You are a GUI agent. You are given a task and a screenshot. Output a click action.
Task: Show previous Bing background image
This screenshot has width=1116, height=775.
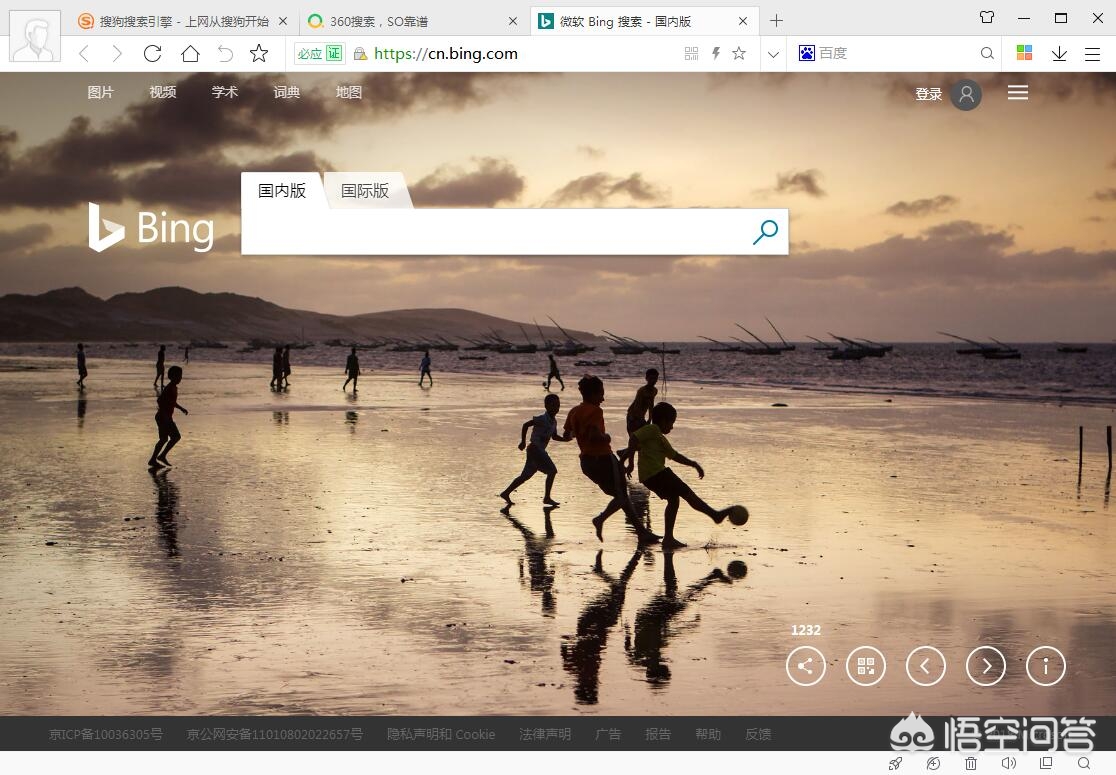point(926,666)
